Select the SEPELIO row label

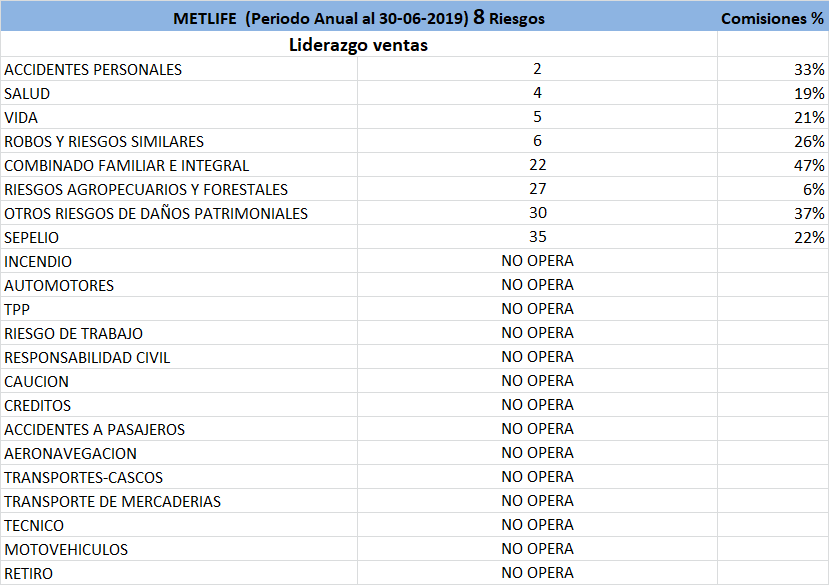pos(32,237)
